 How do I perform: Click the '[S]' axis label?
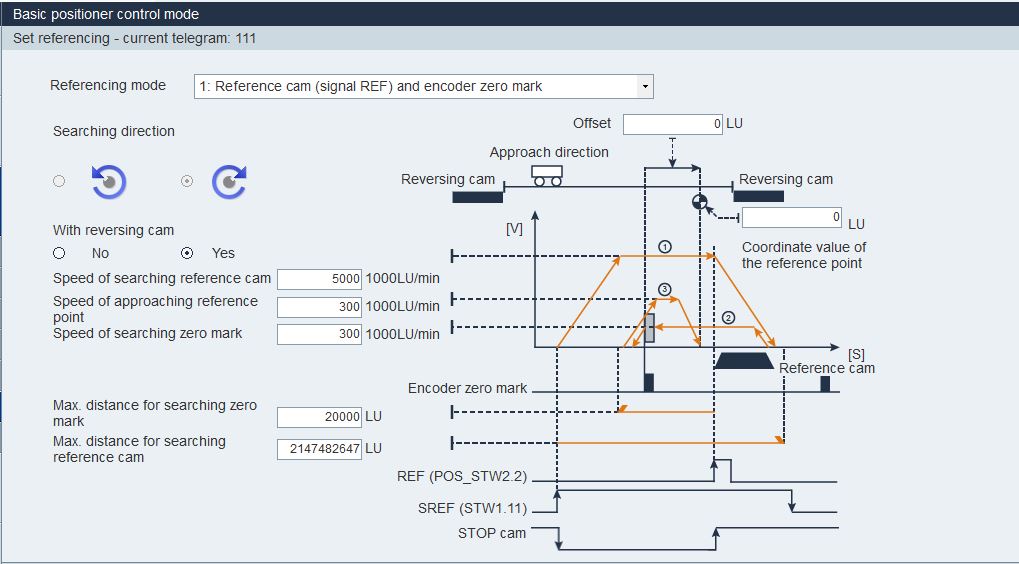[857, 354]
